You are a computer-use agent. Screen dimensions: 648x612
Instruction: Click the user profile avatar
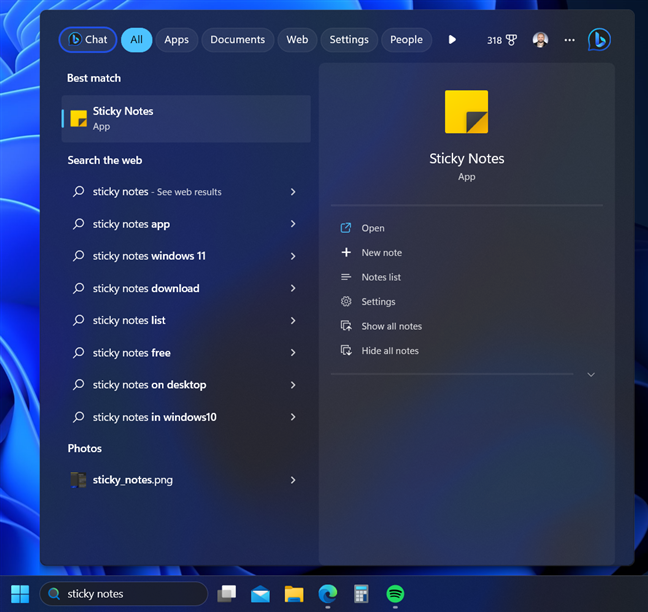coord(540,40)
